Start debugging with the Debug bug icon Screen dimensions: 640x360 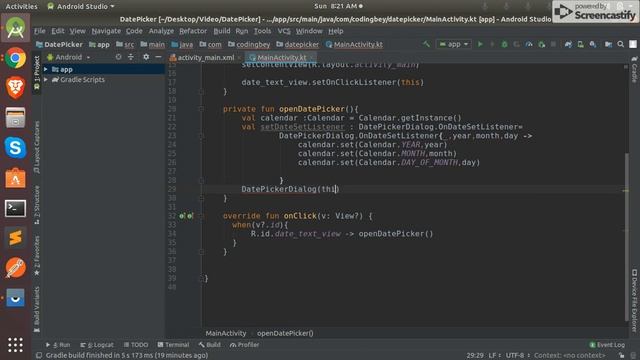(x=504, y=44)
